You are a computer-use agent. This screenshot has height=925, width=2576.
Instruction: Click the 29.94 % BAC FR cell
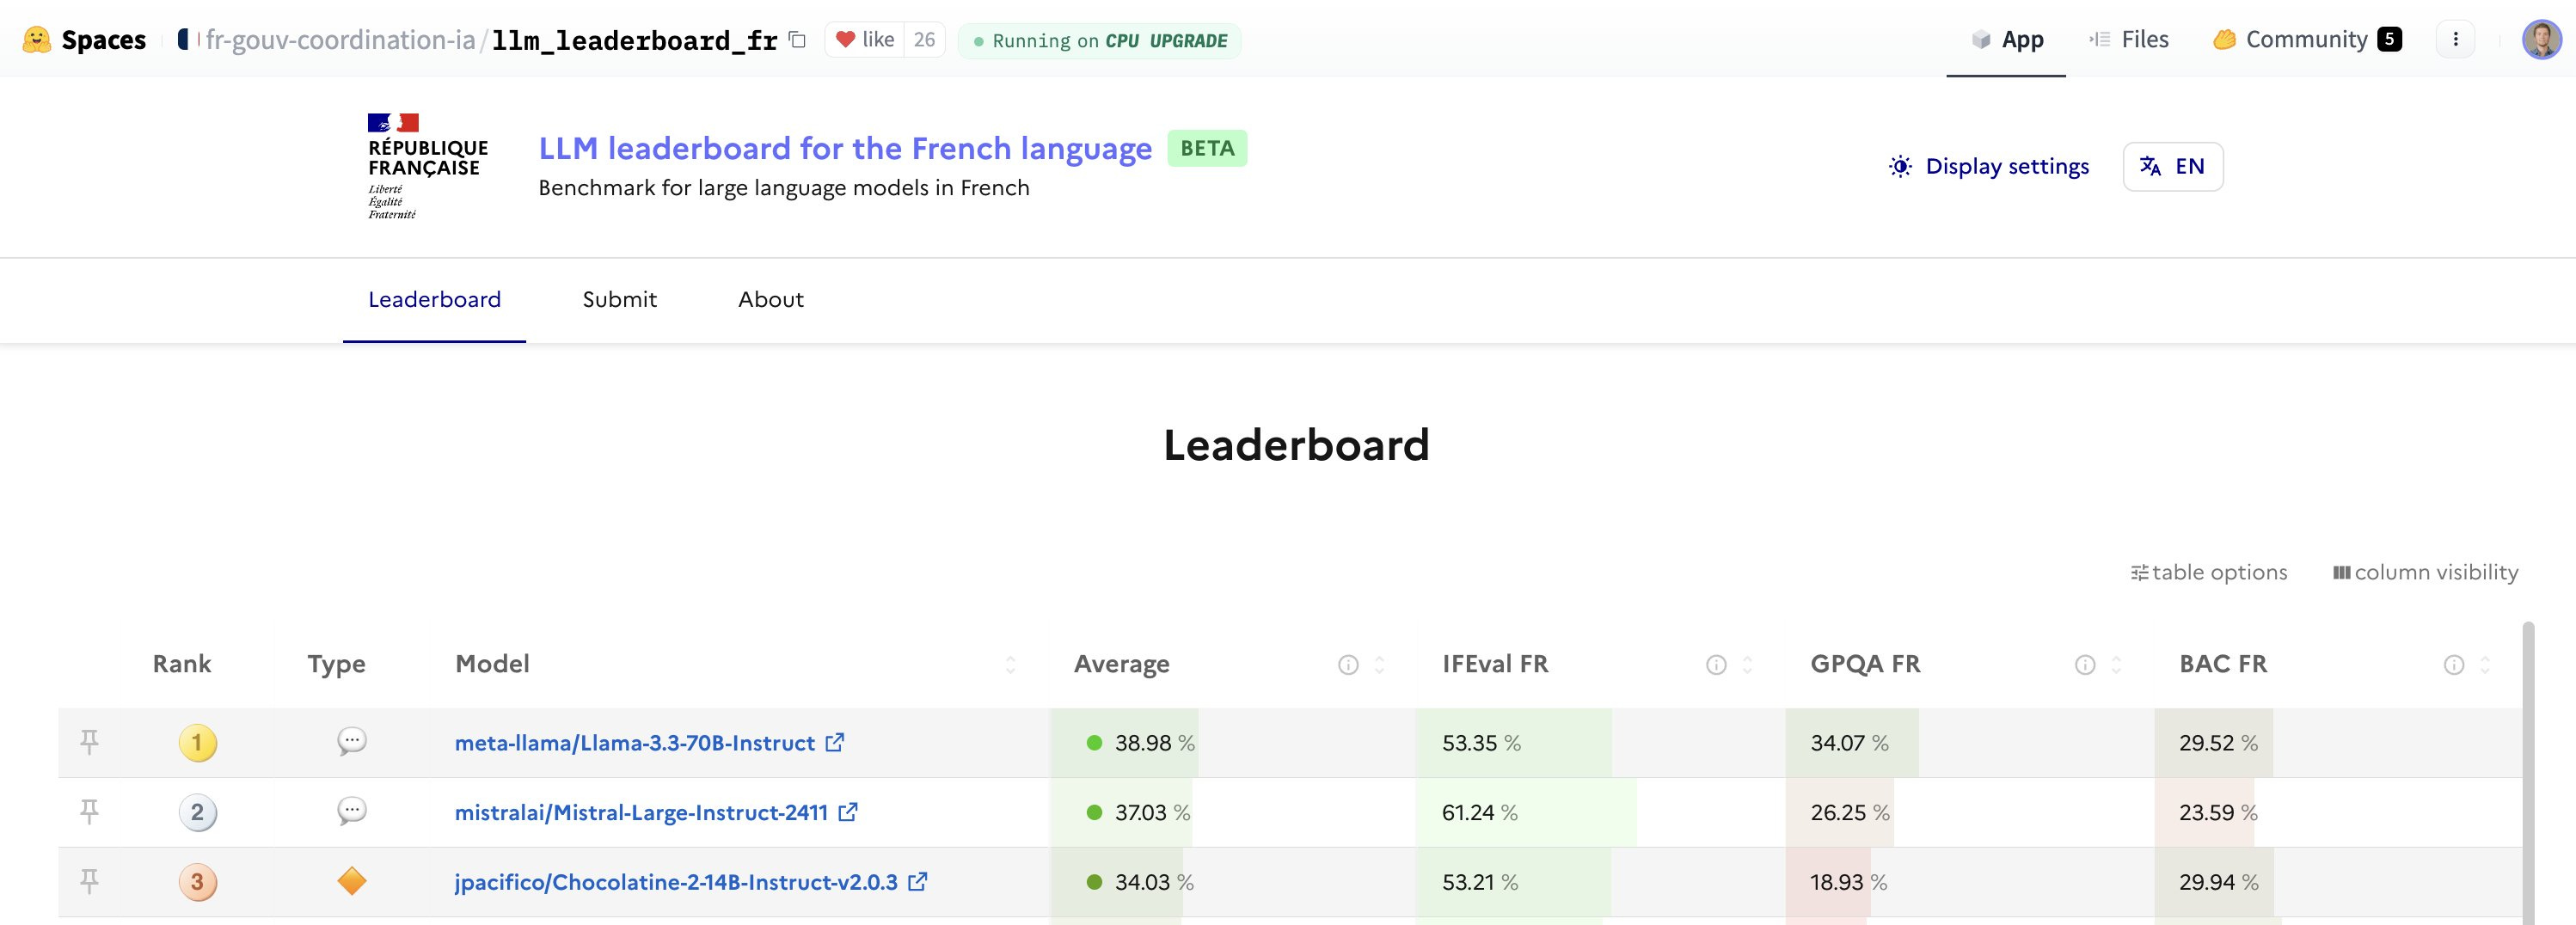[x=2338, y=882]
